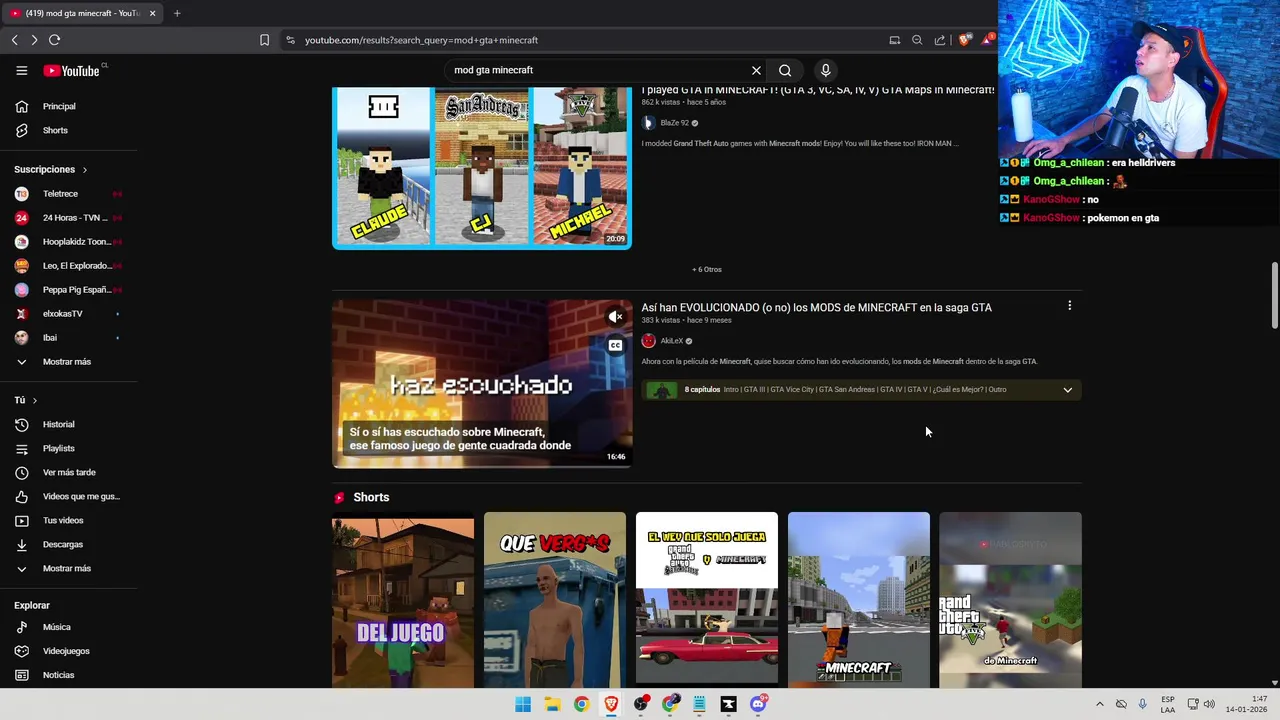Start voice search with microphone

(825, 70)
